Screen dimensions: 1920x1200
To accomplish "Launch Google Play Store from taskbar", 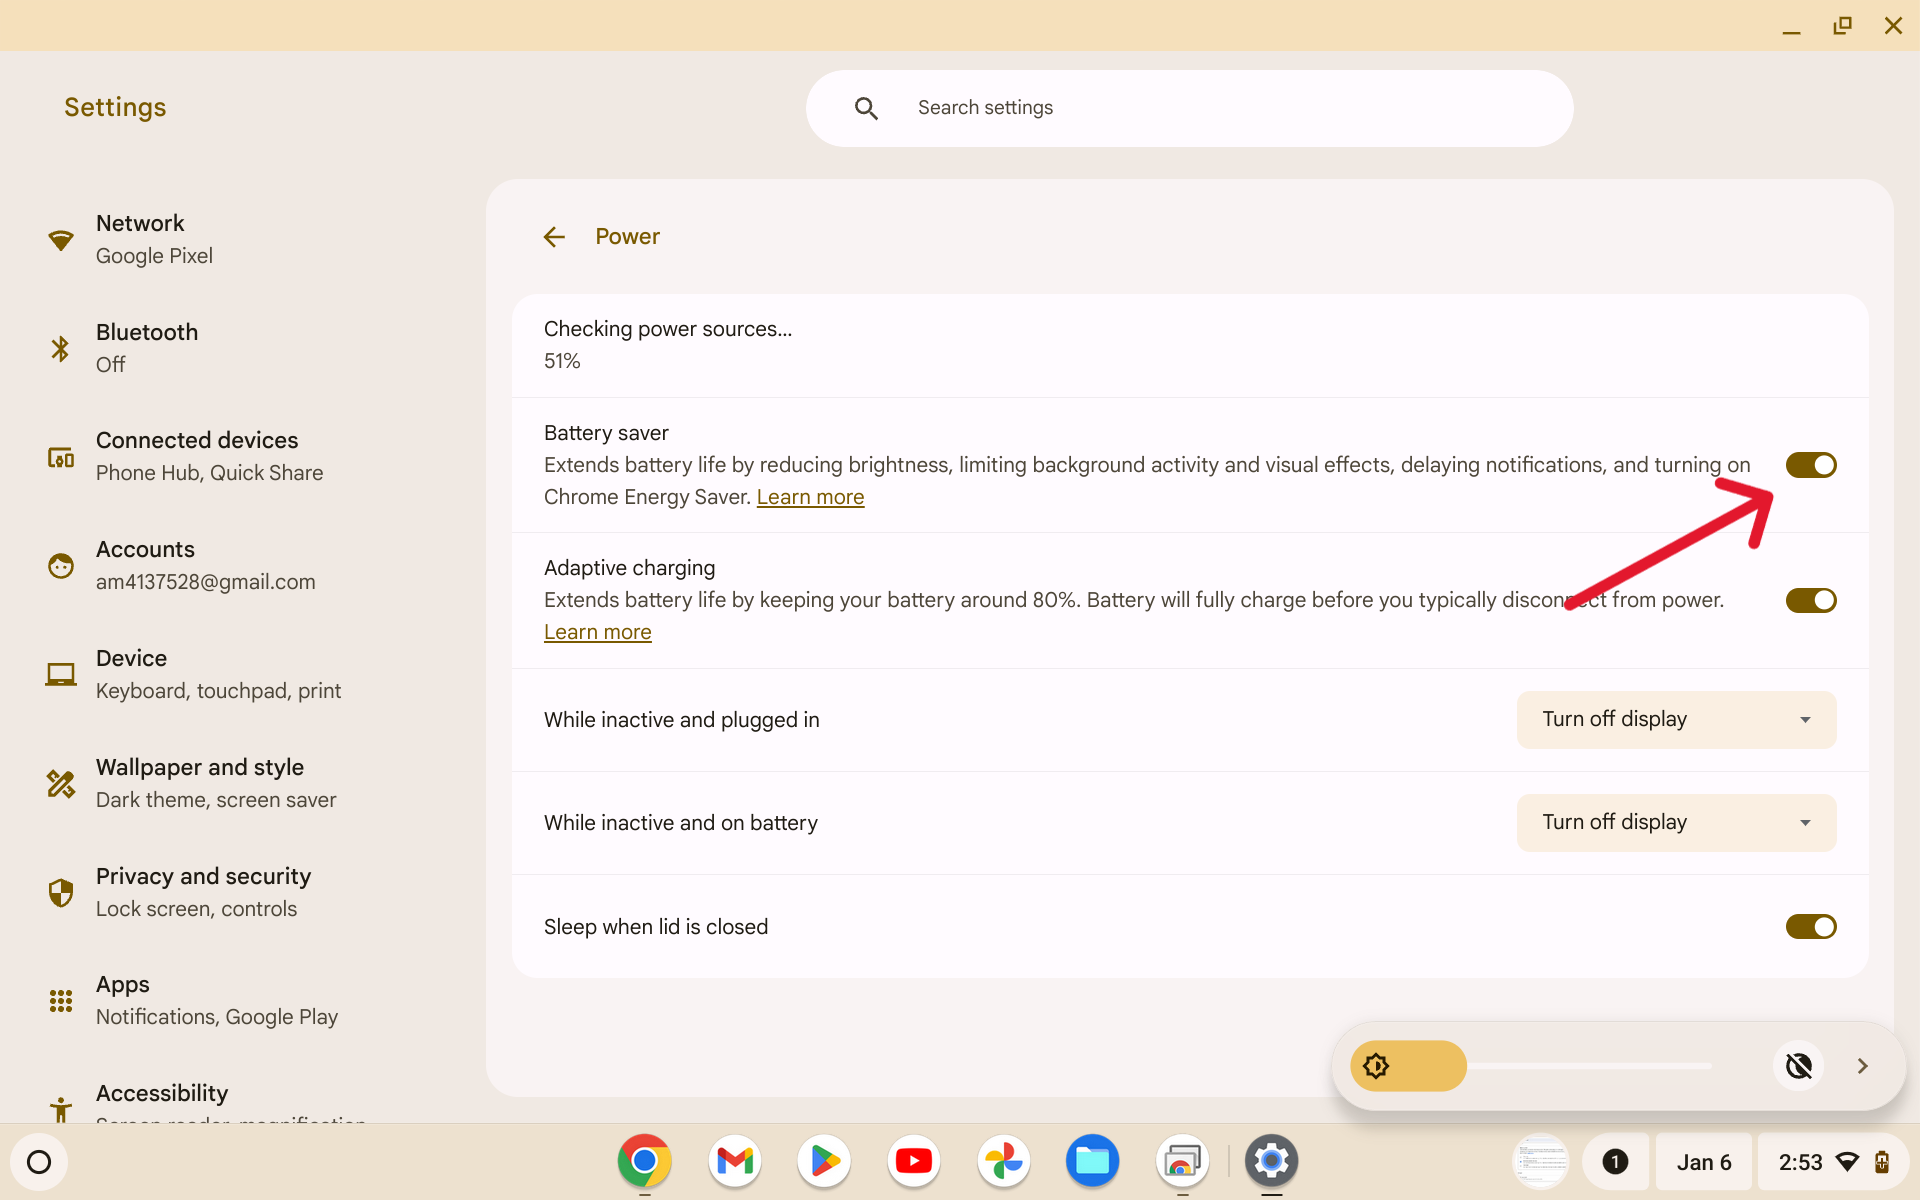I will click(x=824, y=1161).
